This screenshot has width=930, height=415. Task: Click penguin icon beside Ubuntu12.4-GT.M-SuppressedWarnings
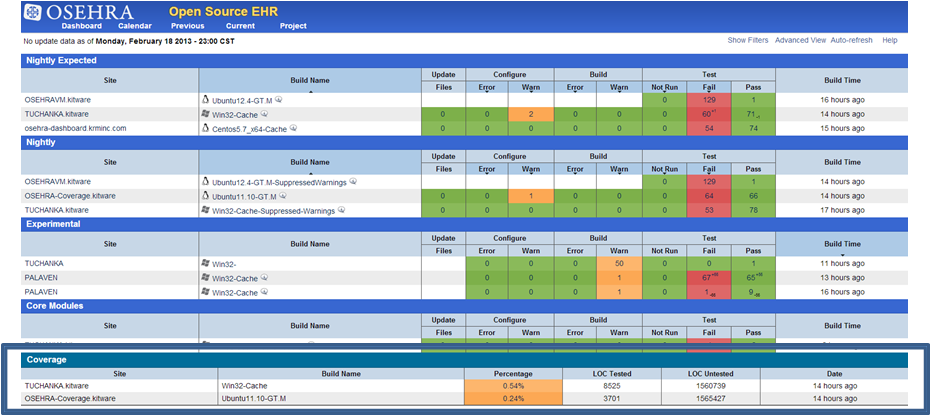point(206,182)
